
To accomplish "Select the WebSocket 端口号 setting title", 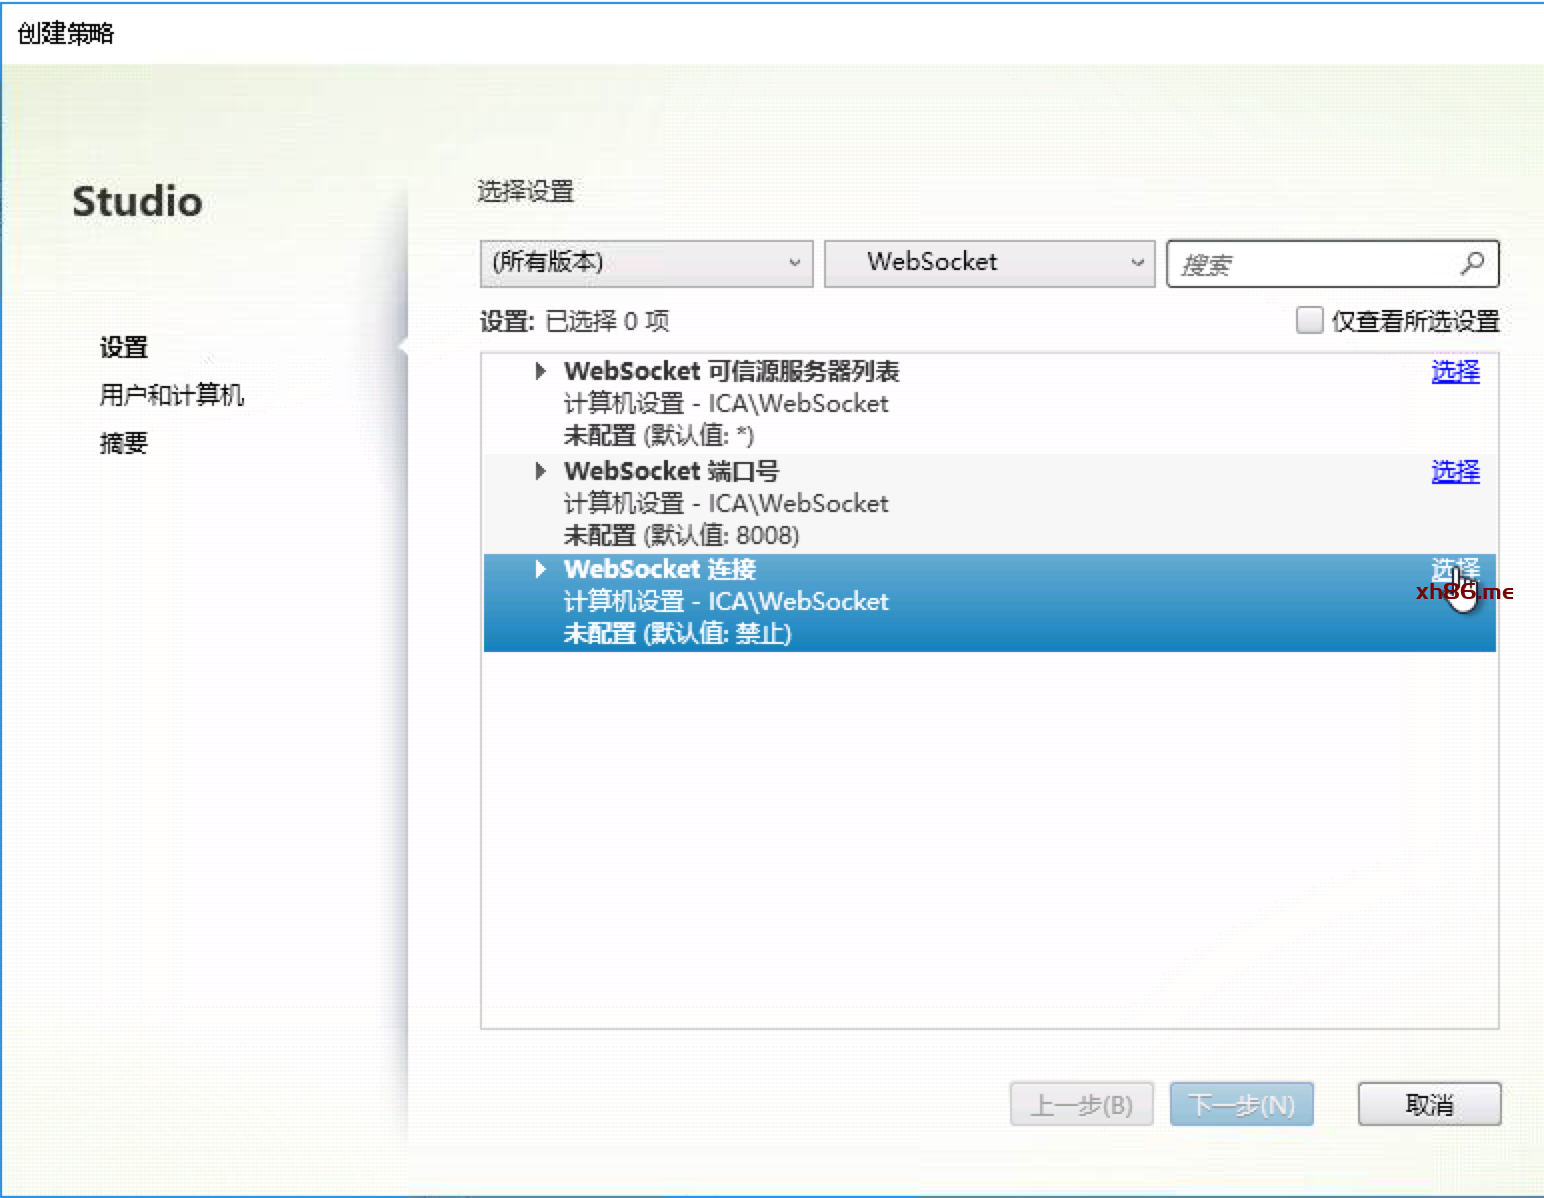I will point(671,471).
